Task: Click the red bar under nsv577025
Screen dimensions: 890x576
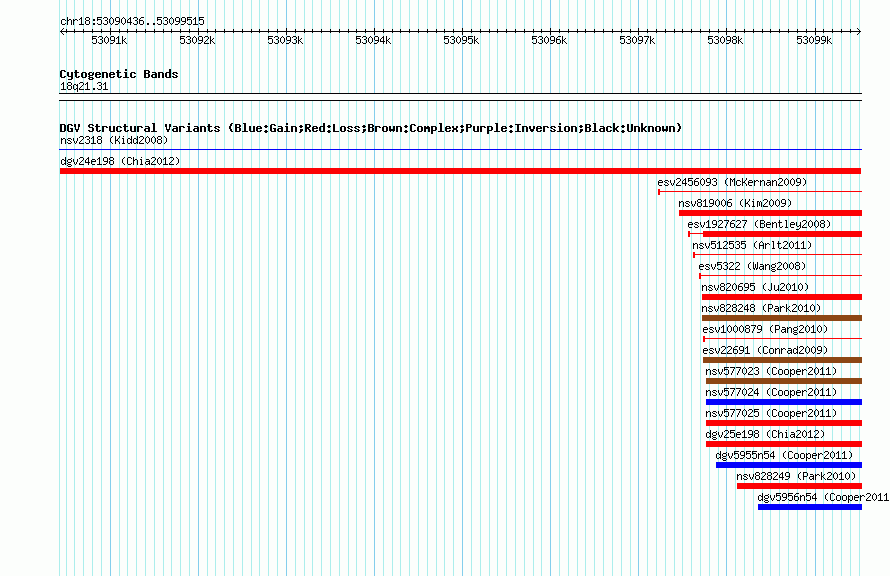Action: click(784, 423)
